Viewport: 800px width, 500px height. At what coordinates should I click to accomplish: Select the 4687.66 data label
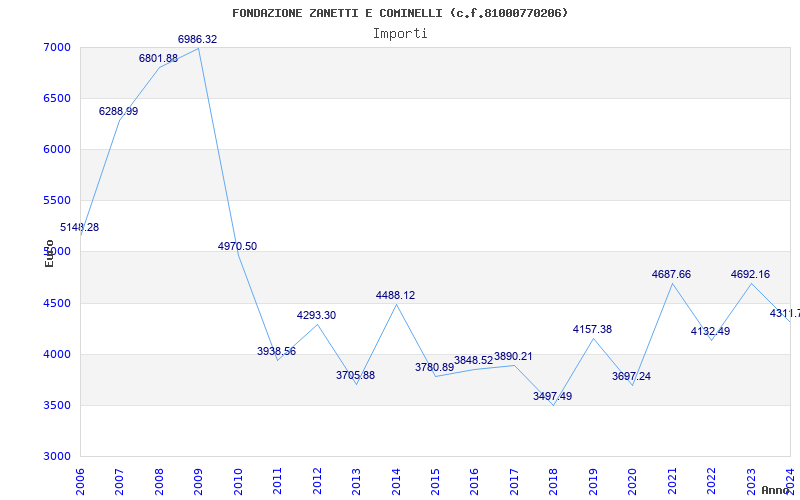[x=671, y=274]
